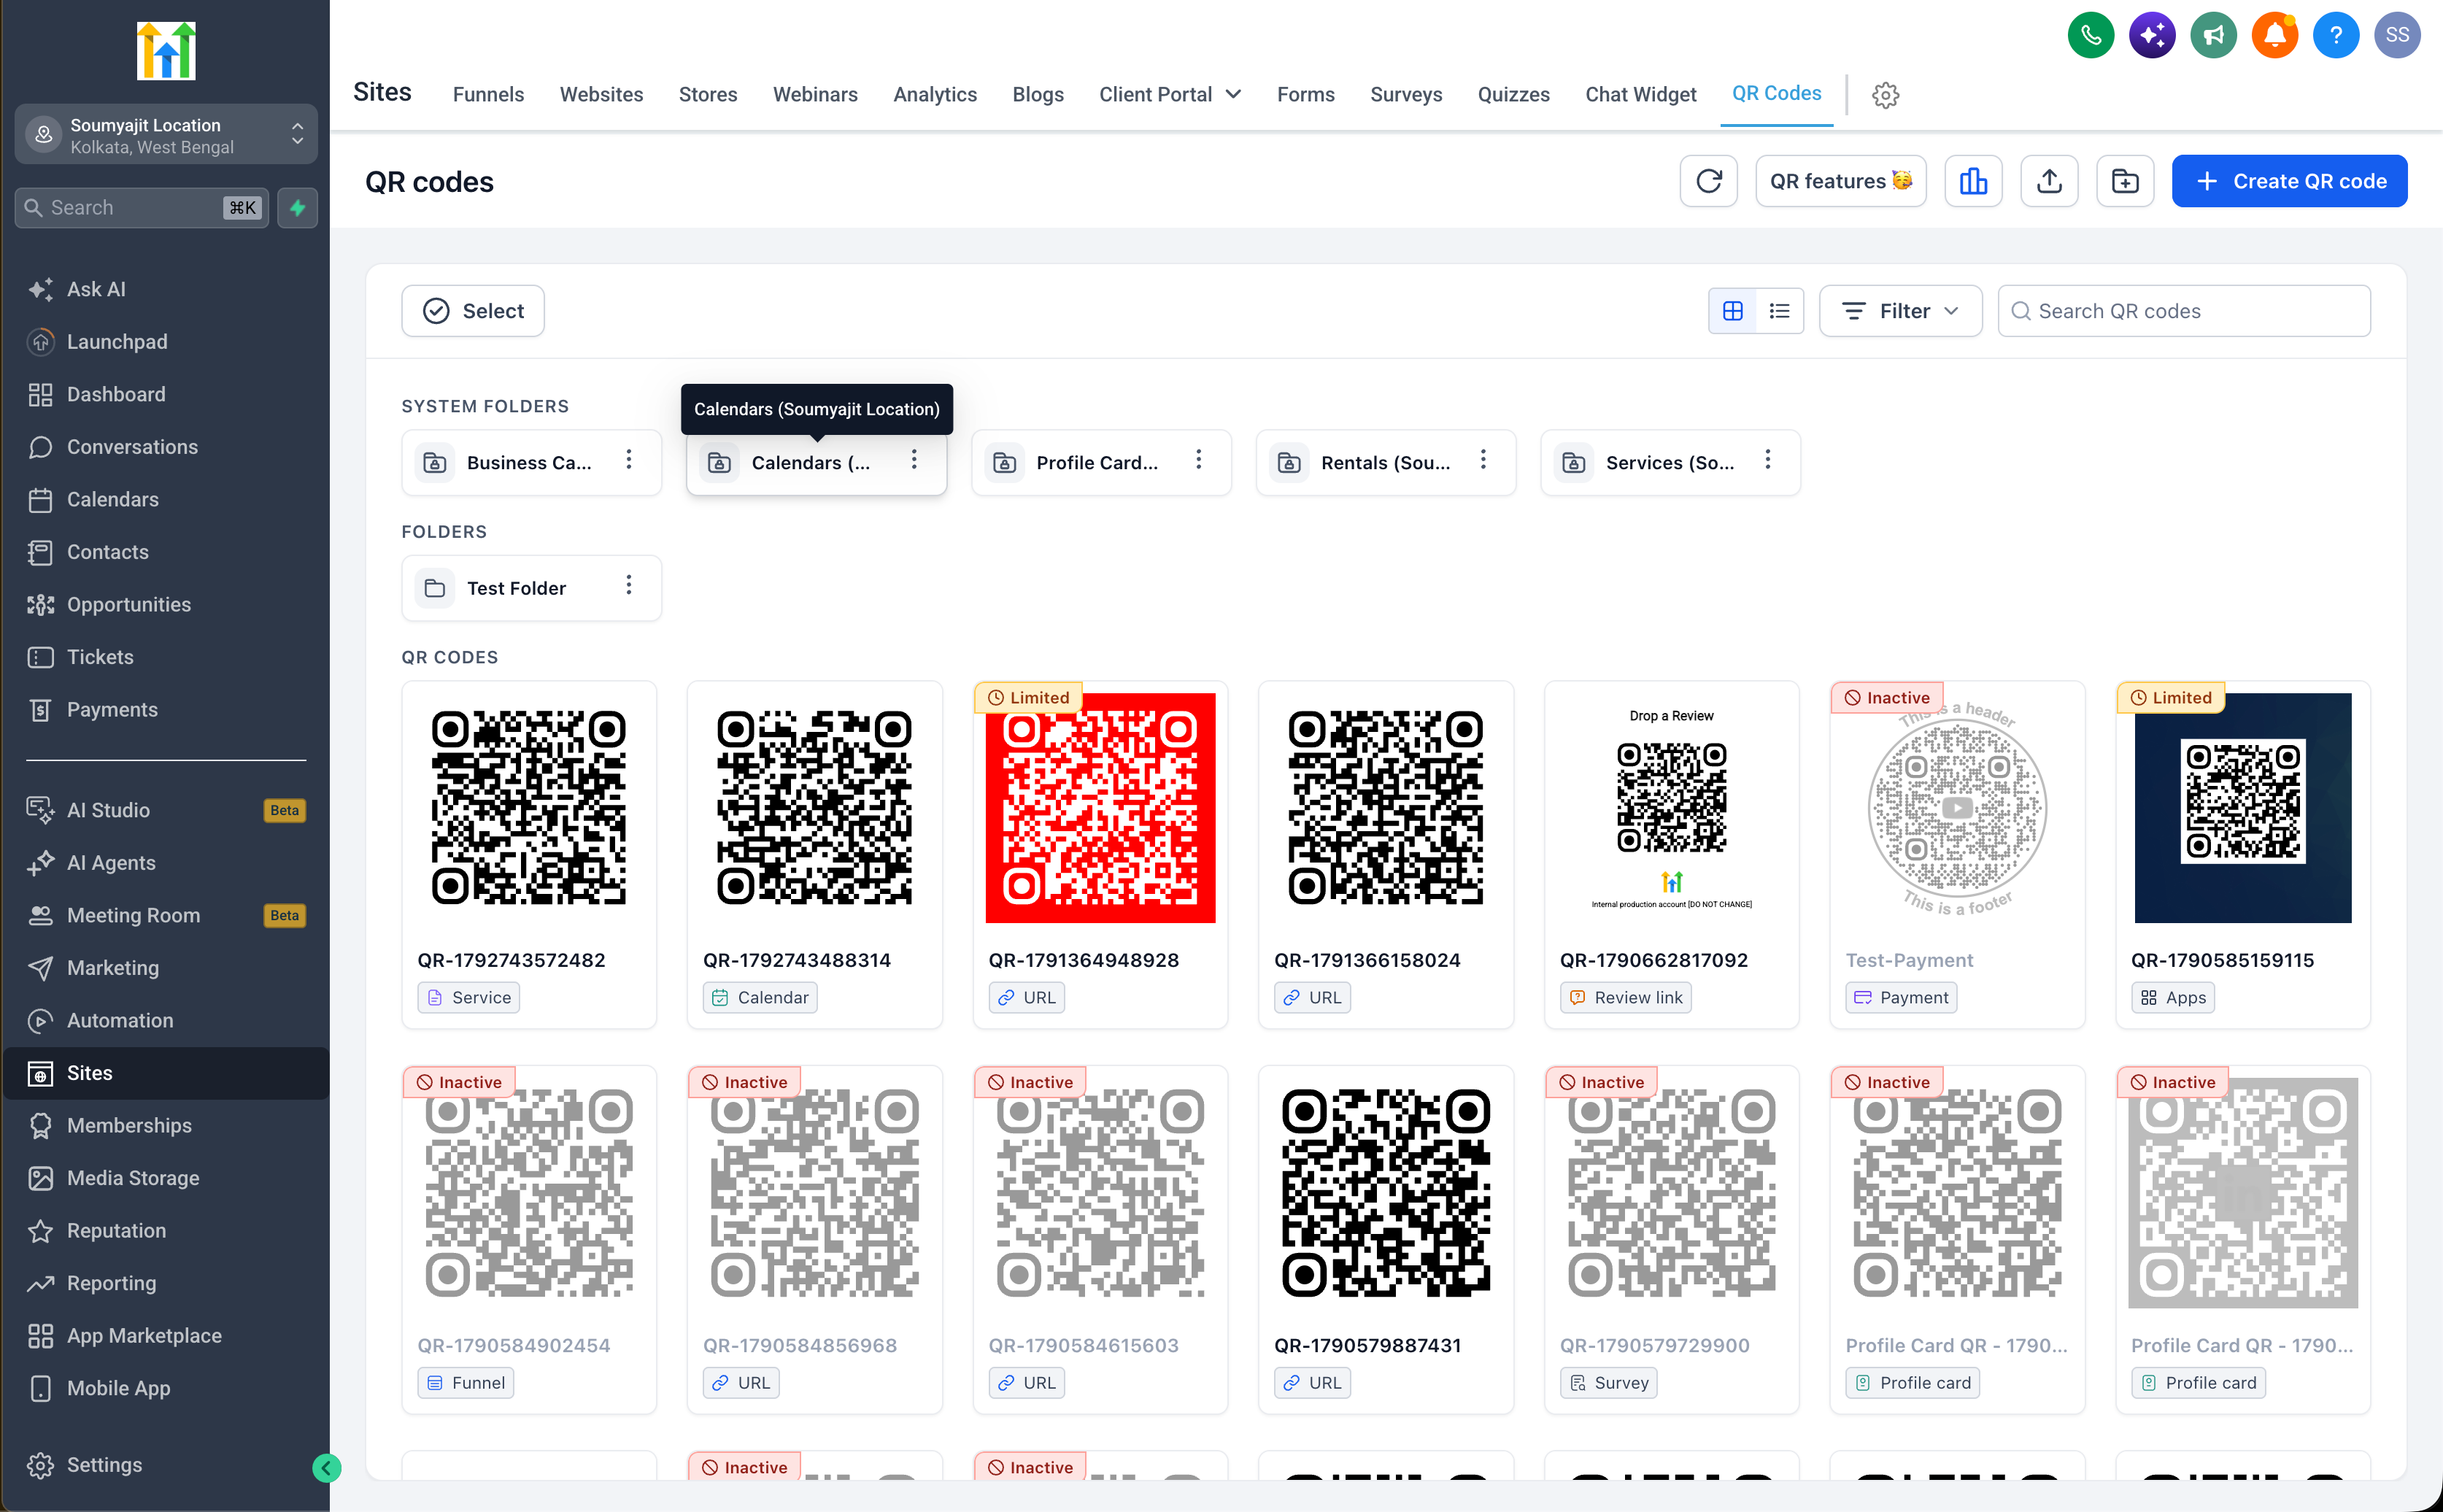Viewport: 2443px width, 1512px height.
Task: Expand the Client Portal dropdown
Action: pyautogui.click(x=1169, y=94)
